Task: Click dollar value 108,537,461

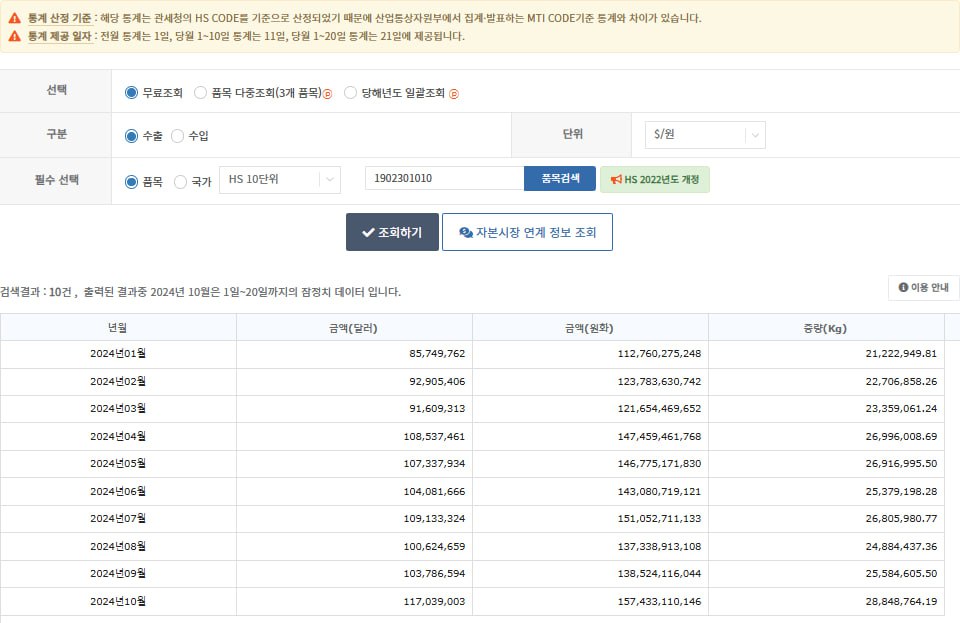Action: pos(434,436)
